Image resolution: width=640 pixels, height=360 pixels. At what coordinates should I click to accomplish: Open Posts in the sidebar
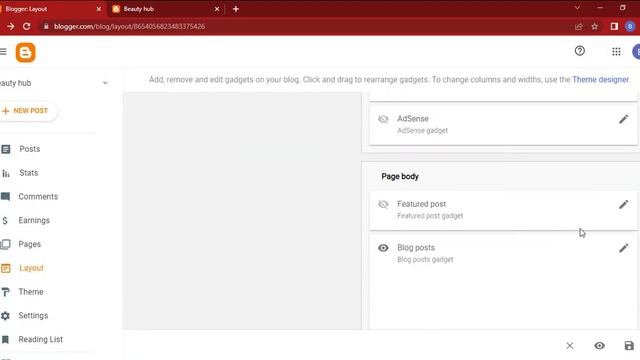click(30, 149)
